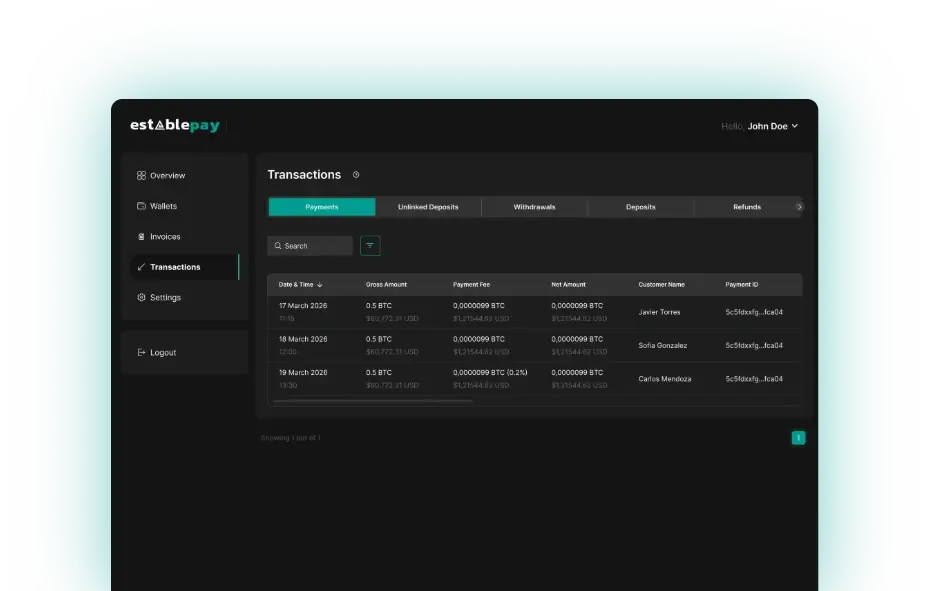Open the filter button

[x=370, y=246]
